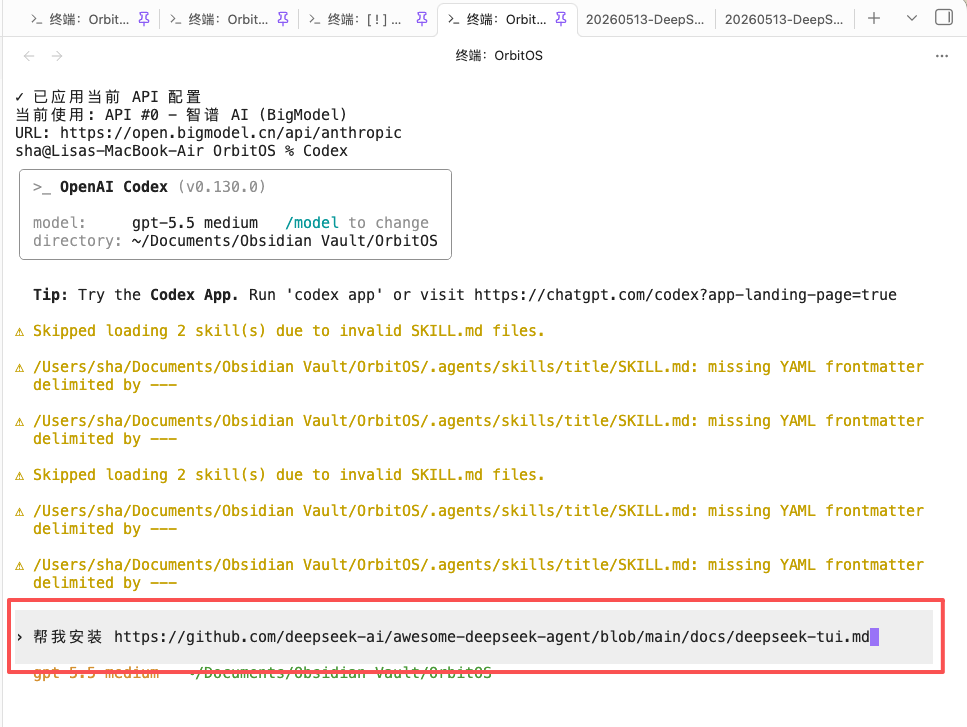Screen dimensions: 967x727
Task: Click the (v0.130.0) version text
Action: (x=222, y=187)
